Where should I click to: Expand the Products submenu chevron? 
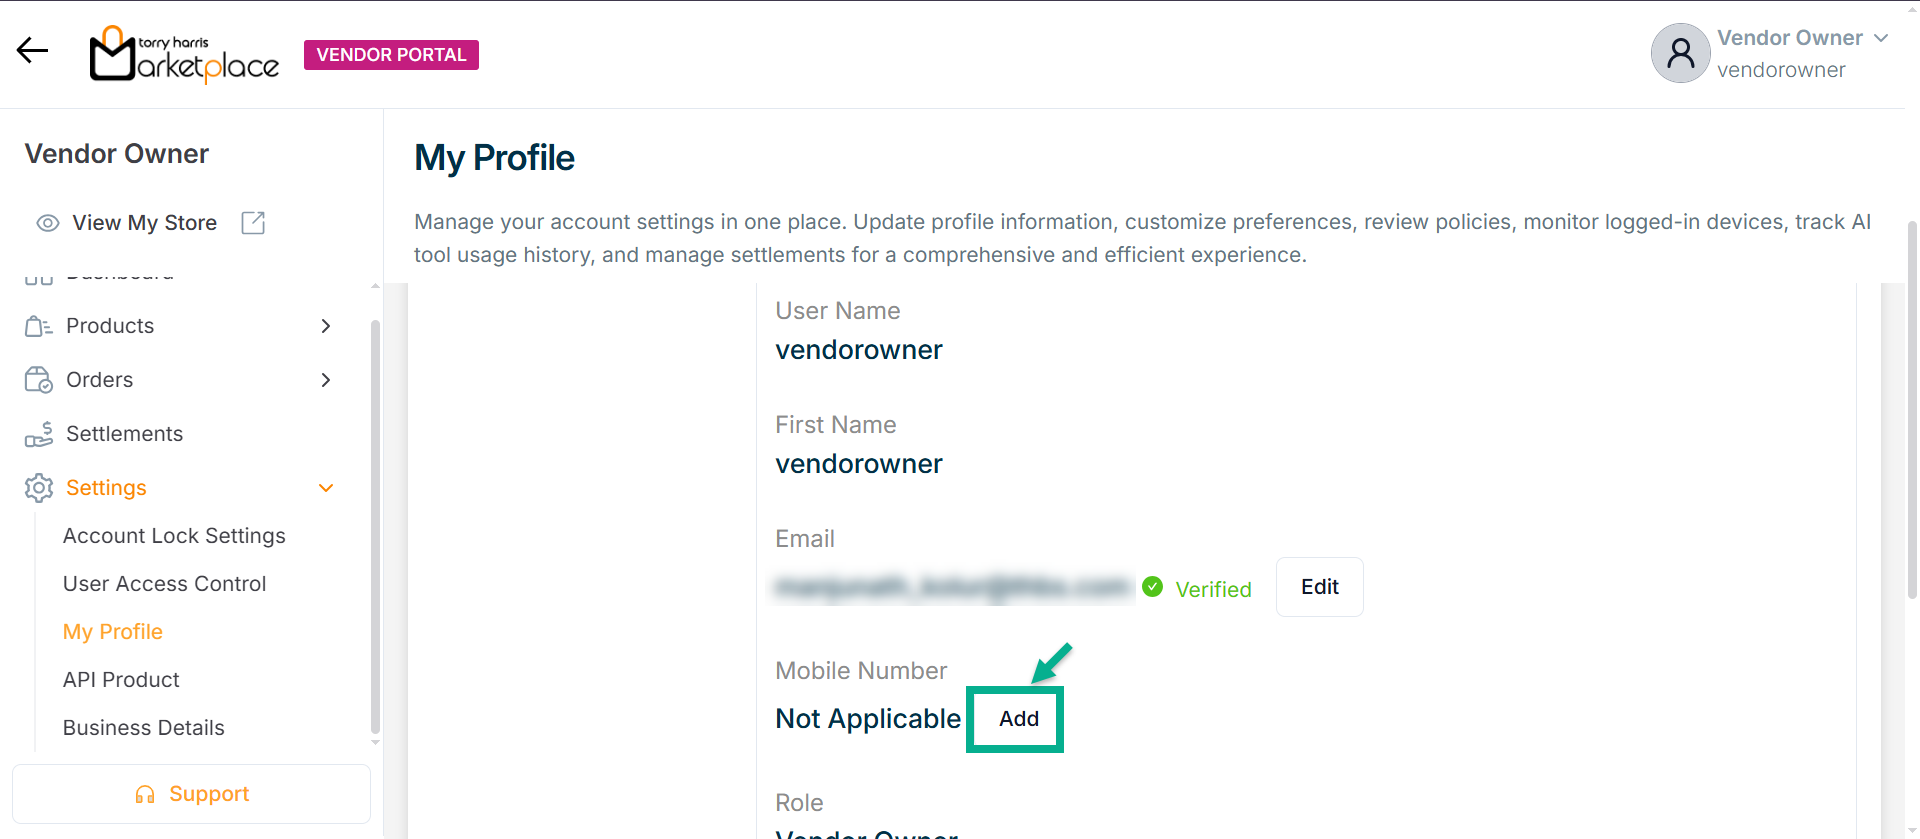pos(325,326)
